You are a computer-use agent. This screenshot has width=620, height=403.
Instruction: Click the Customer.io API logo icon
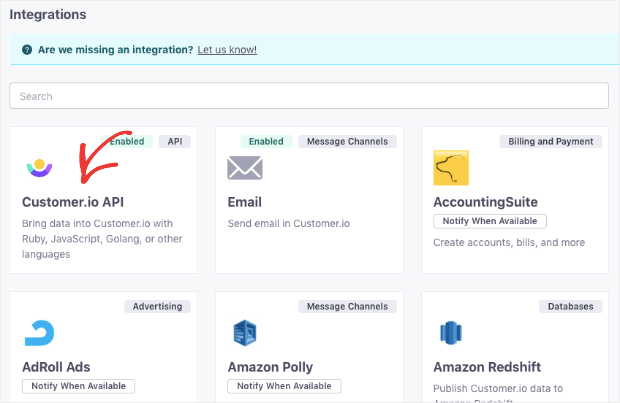40,168
